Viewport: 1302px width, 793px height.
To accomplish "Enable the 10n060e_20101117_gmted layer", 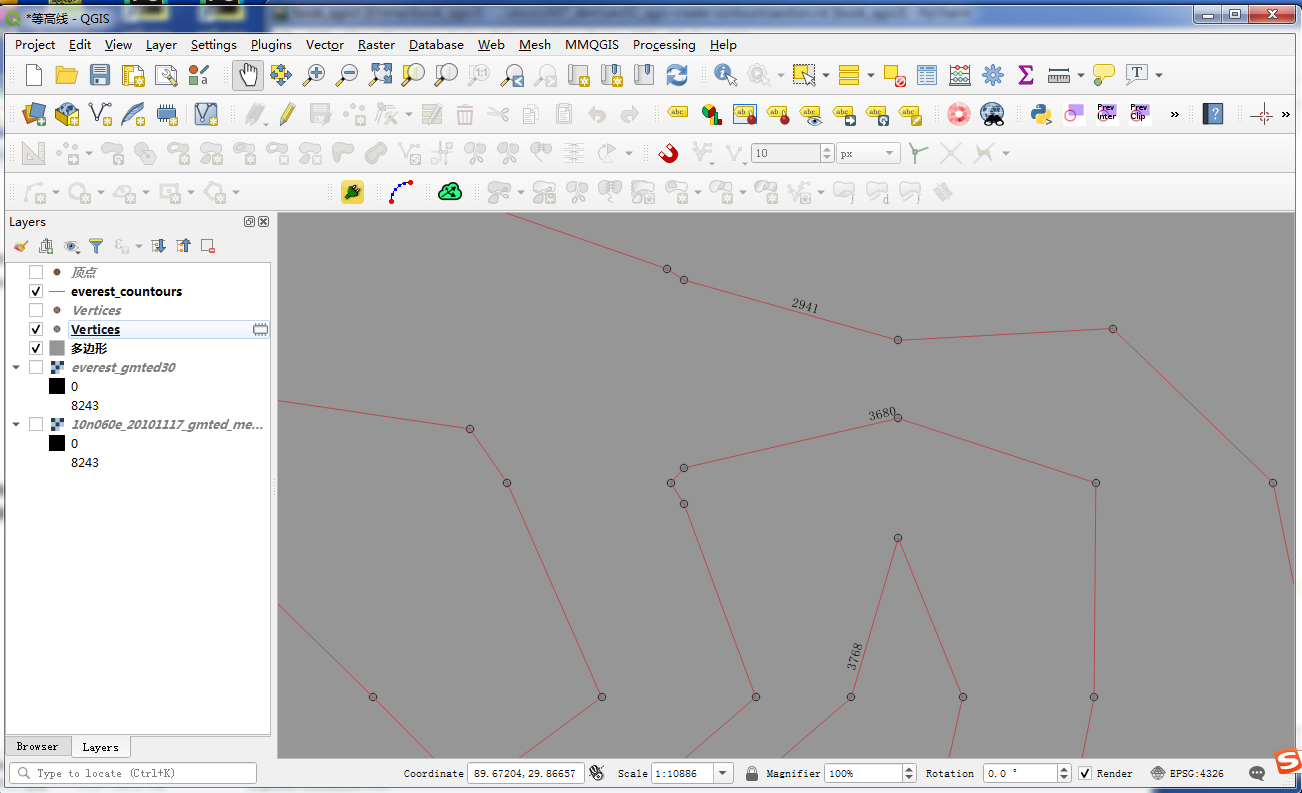I will tap(36, 424).
